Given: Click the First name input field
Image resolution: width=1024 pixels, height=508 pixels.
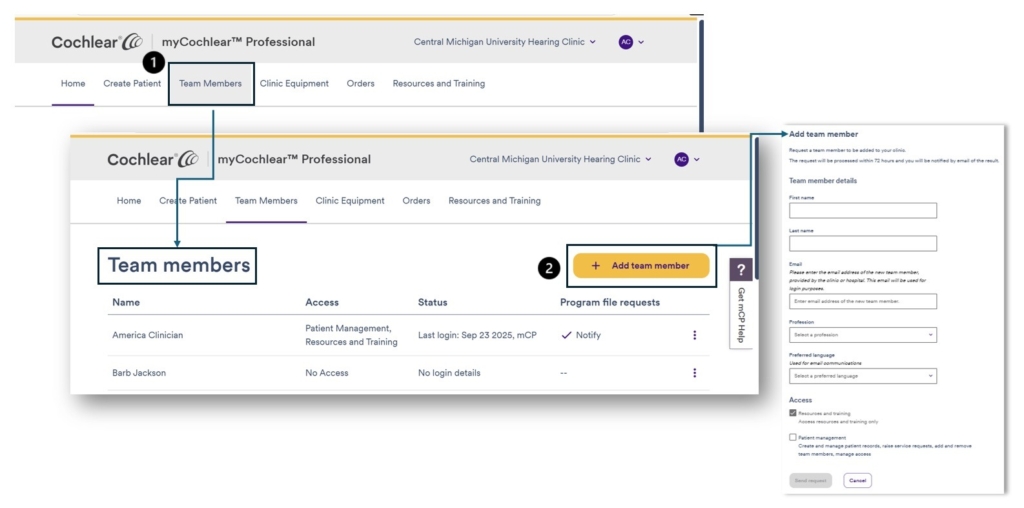Looking at the screenshot, I should (862, 211).
